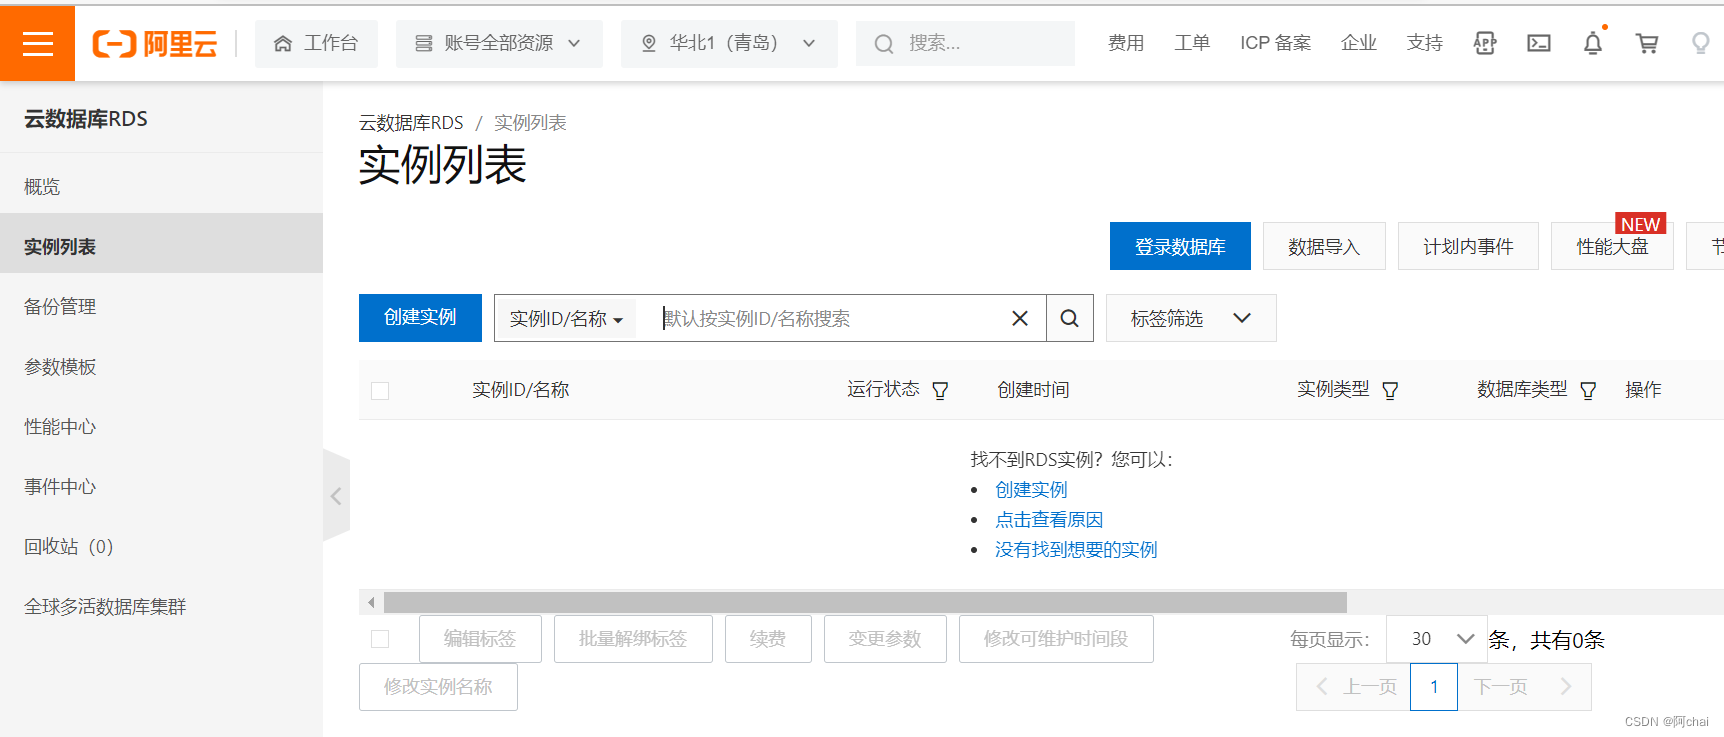Toggle the bottom batch-select checkbox
1724x737 pixels.
(x=380, y=639)
